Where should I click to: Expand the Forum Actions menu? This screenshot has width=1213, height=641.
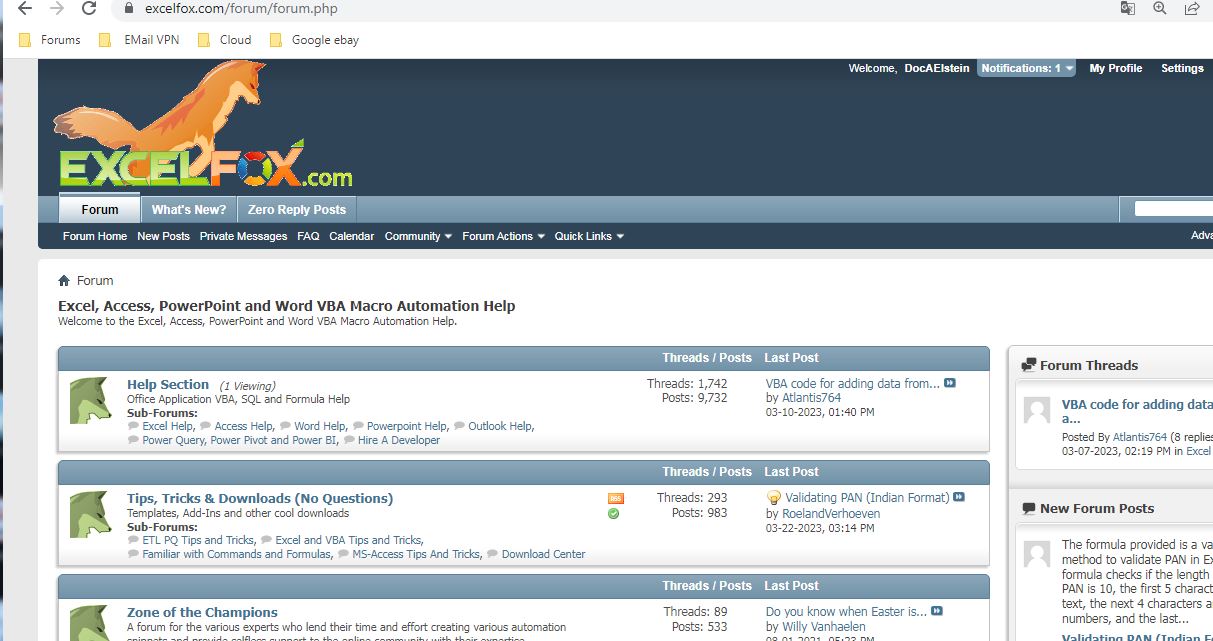point(503,236)
